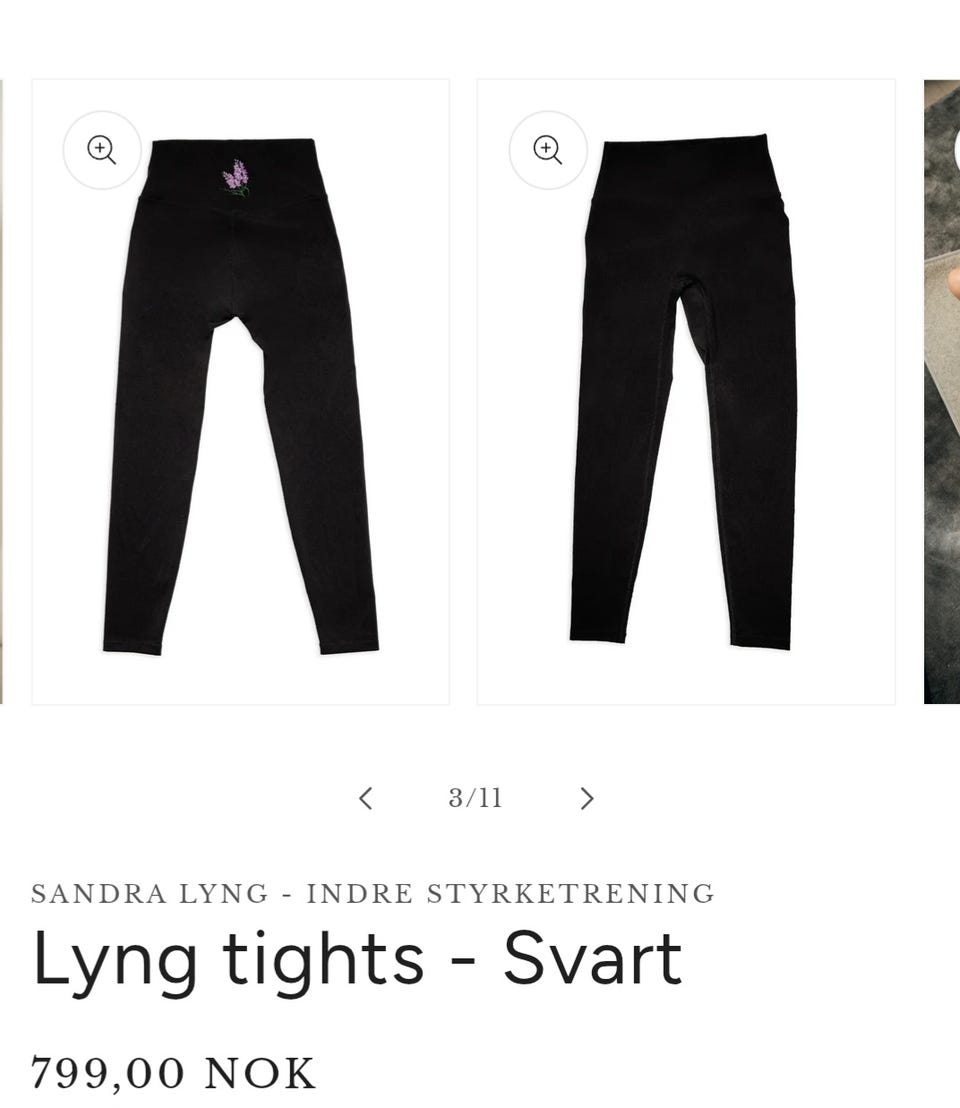
Task: Open the back-view tights photo with flower
Action: [x=240, y=392]
